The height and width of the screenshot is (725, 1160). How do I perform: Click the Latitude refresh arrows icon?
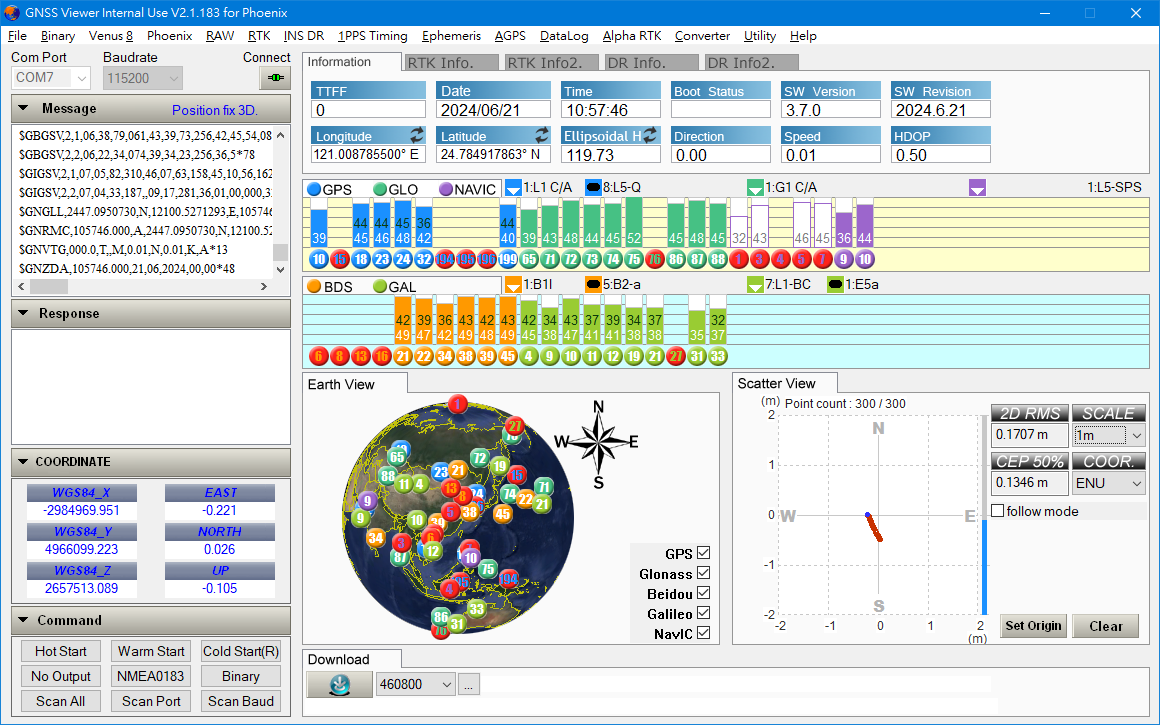click(541, 135)
